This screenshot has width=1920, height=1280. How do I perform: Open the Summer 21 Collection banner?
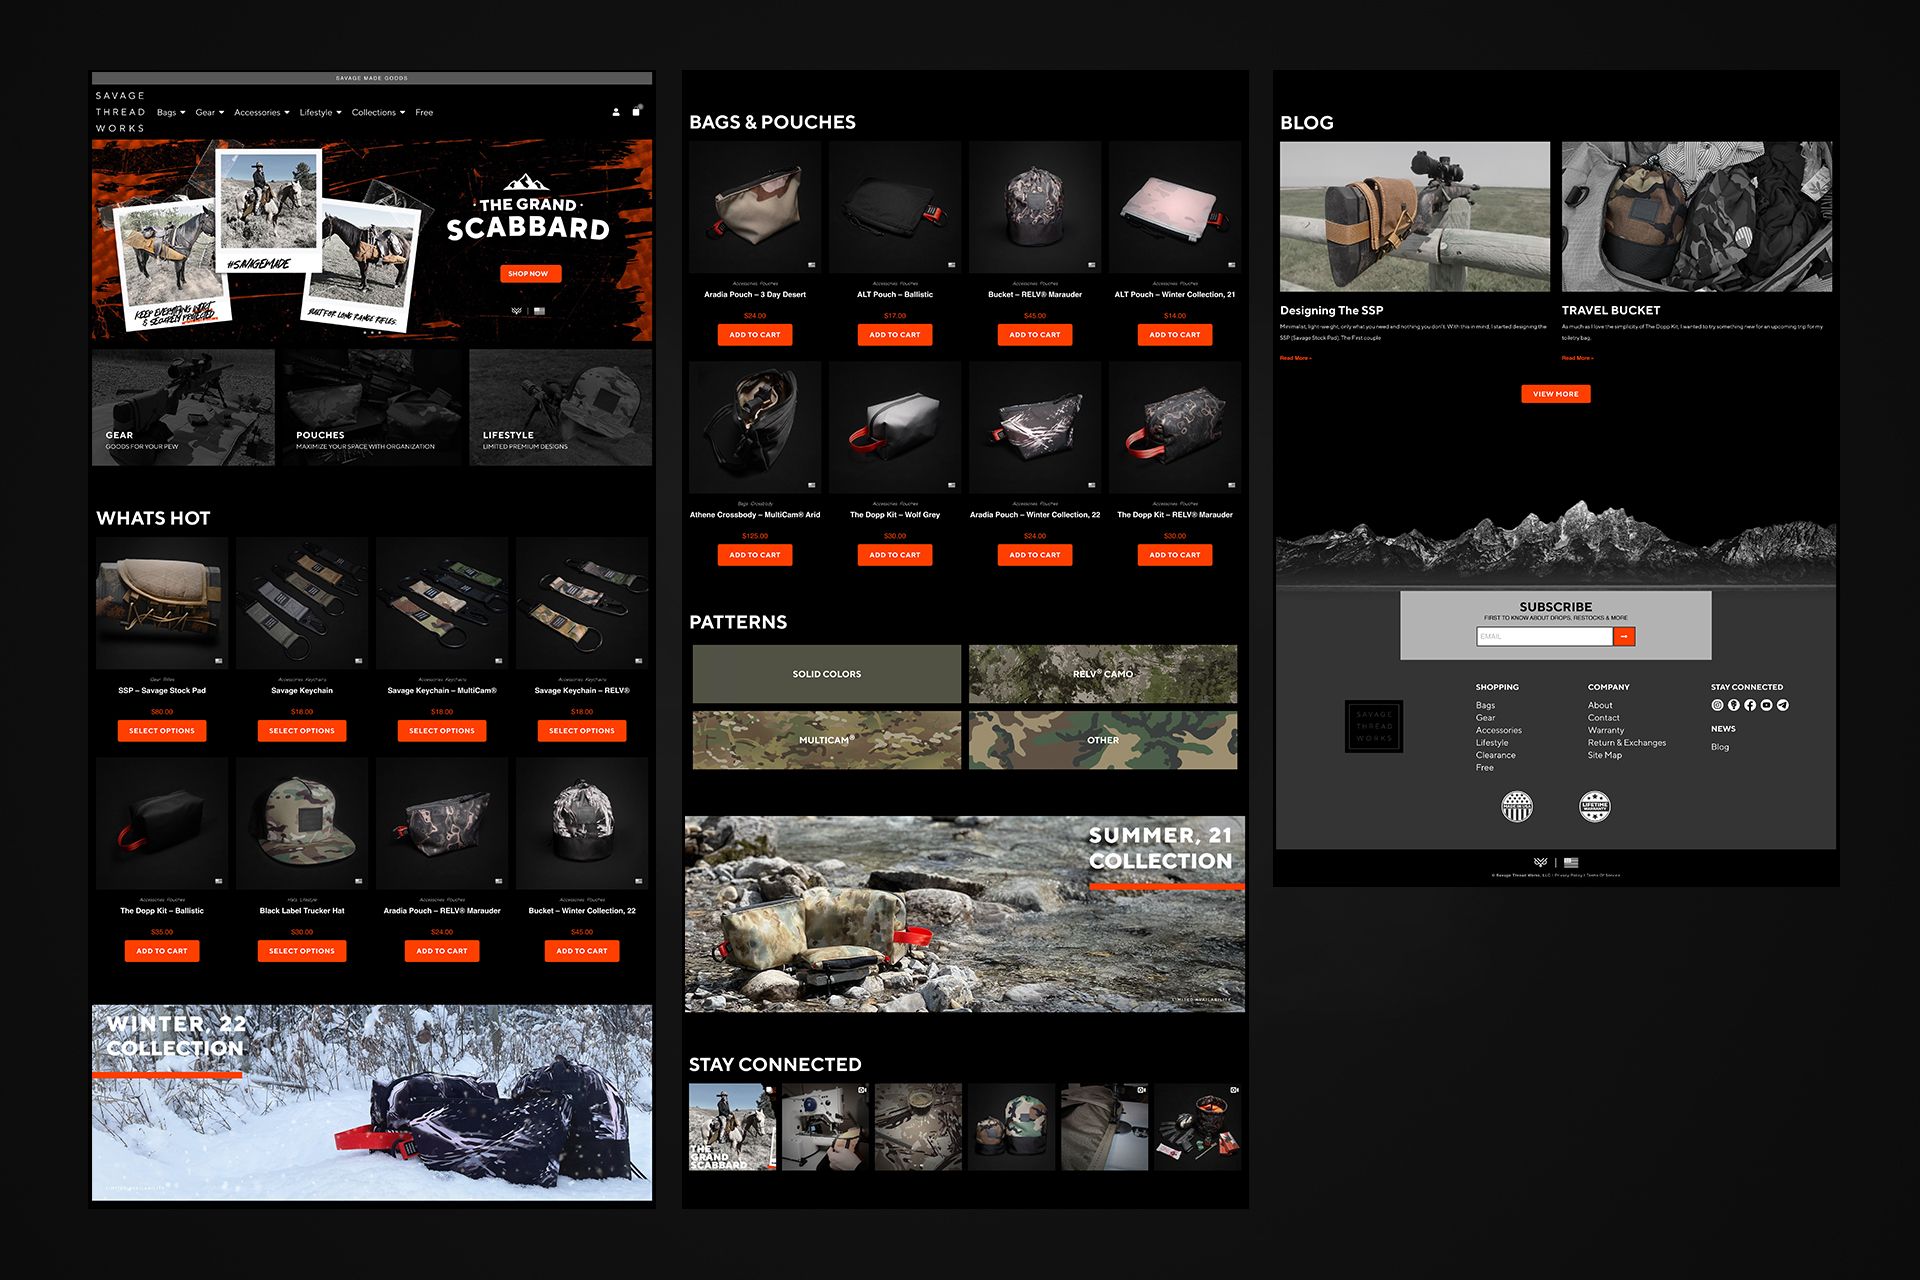coord(965,914)
